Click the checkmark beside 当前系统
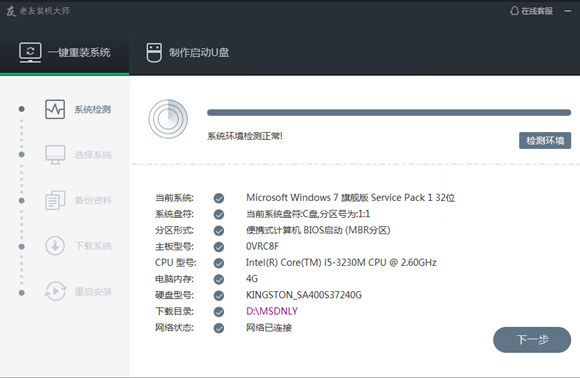The height and width of the screenshot is (378, 580). [219, 198]
